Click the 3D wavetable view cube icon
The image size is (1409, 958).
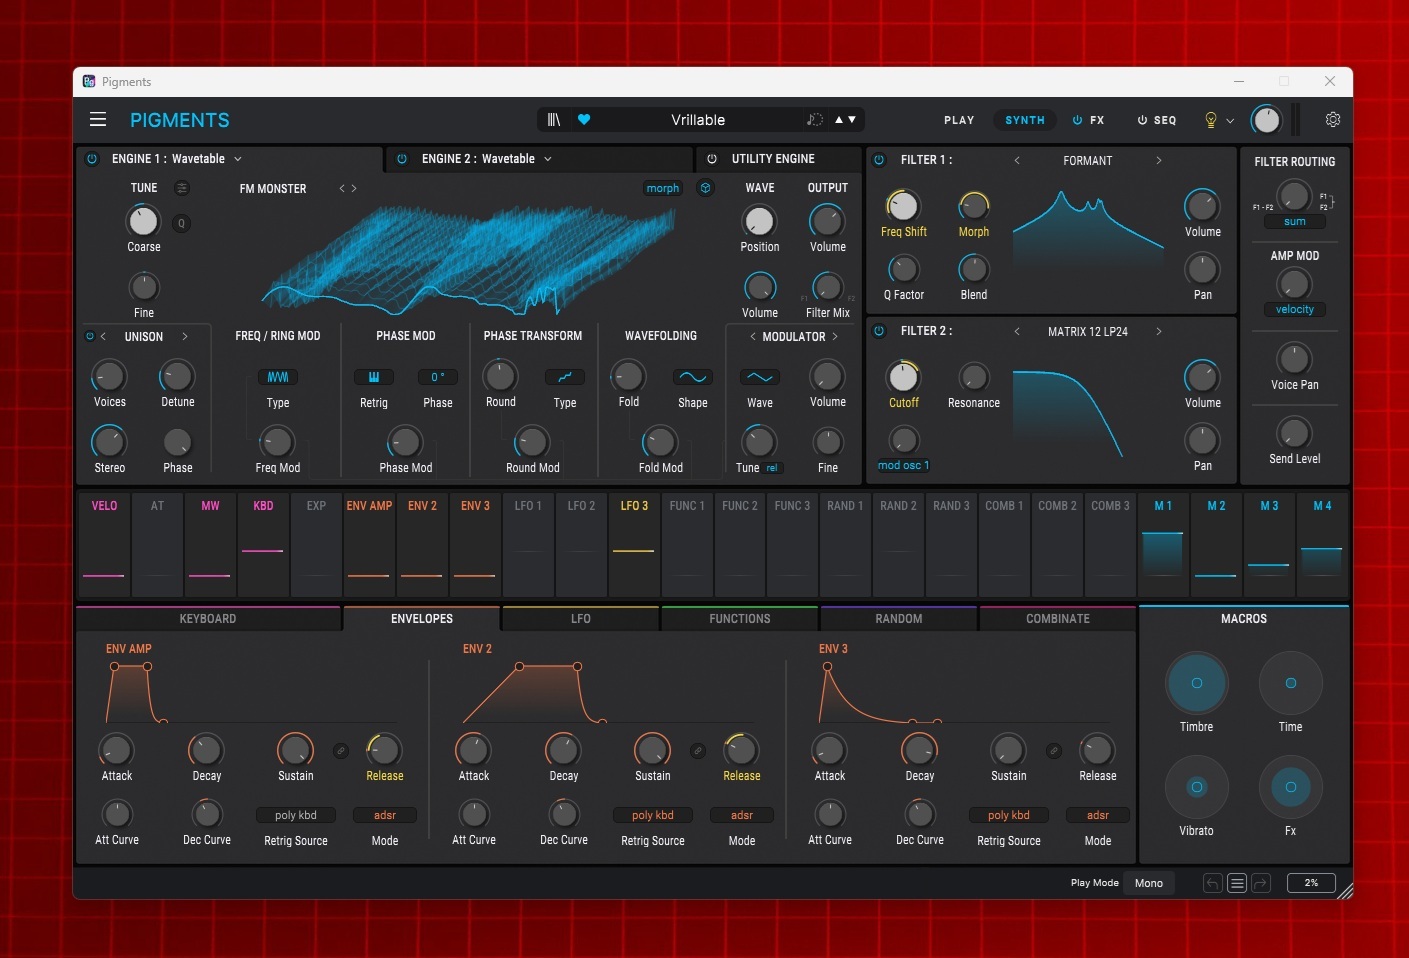(x=705, y=188)
